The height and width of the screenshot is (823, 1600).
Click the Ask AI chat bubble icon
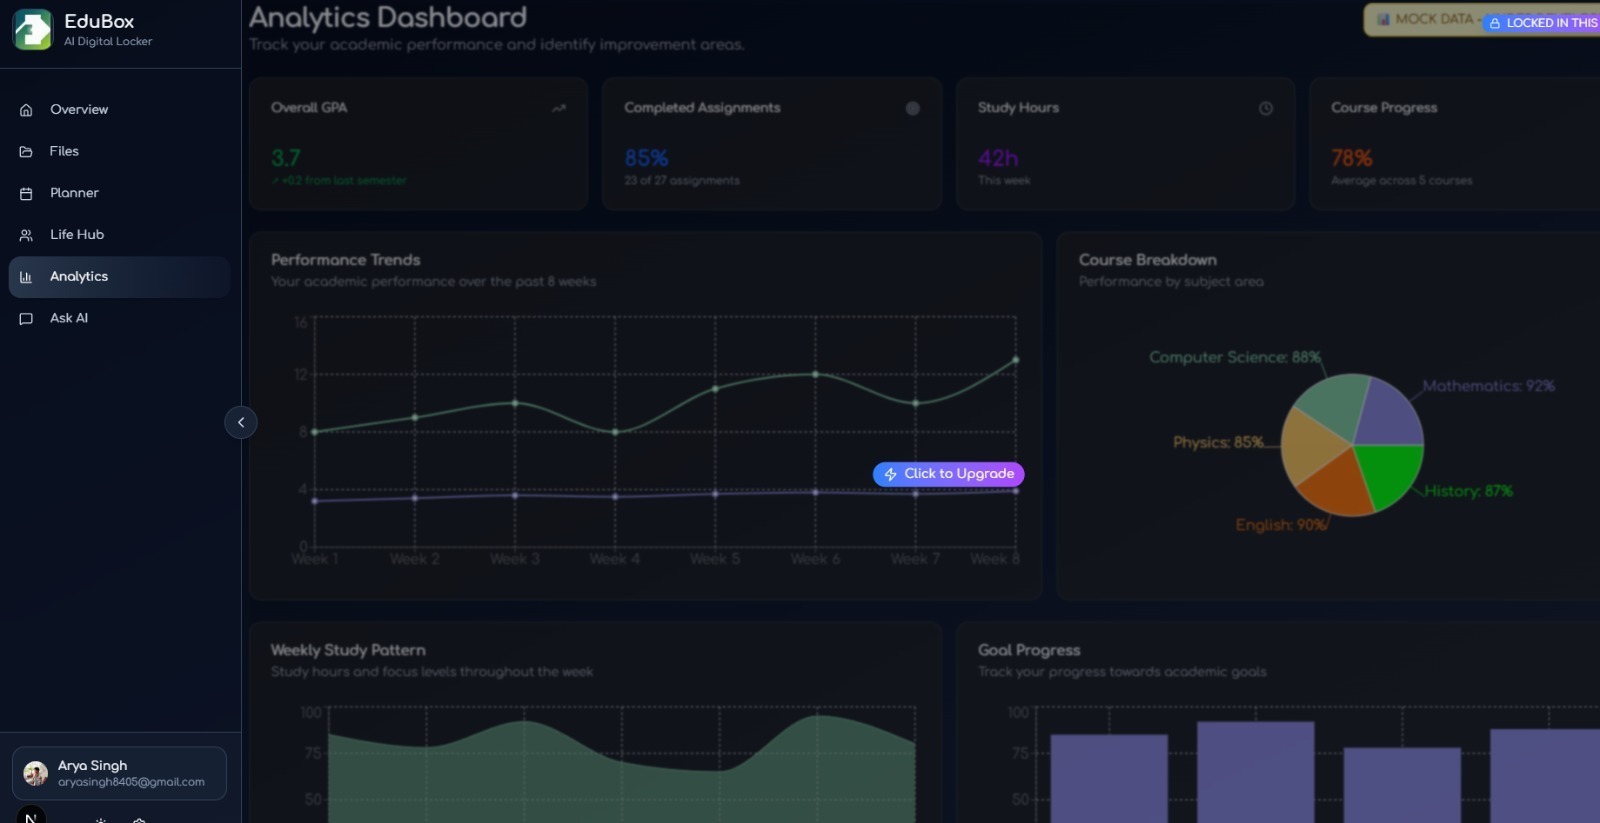26,319
